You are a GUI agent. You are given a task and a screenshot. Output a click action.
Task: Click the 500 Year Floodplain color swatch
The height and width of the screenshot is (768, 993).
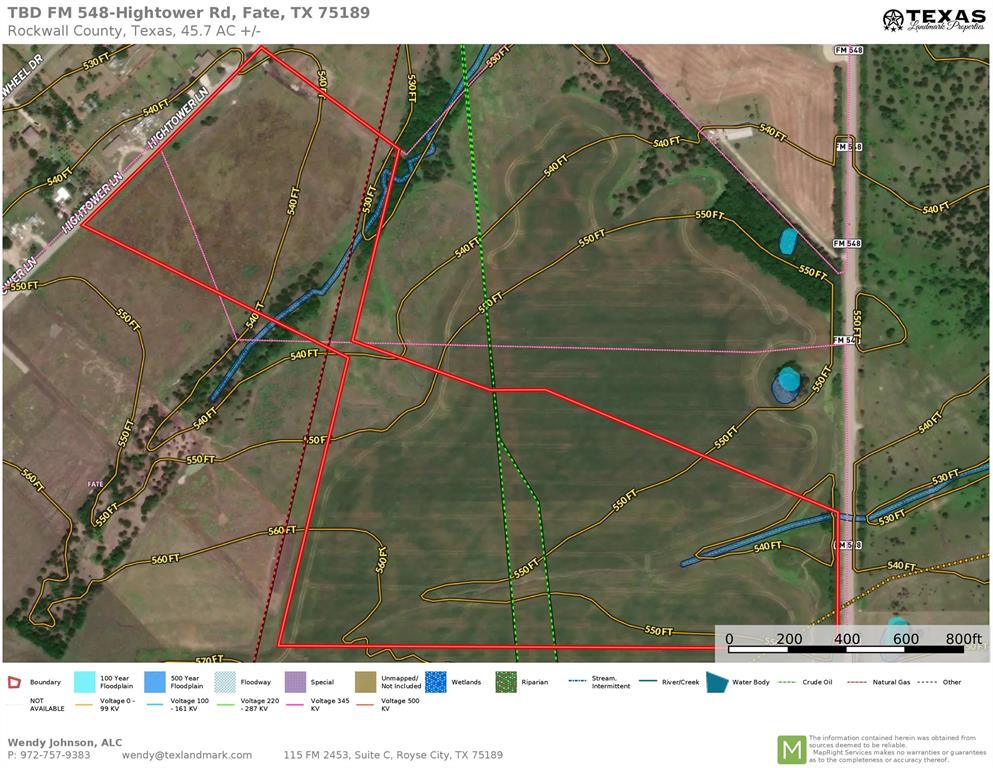[x=155, y=683]
